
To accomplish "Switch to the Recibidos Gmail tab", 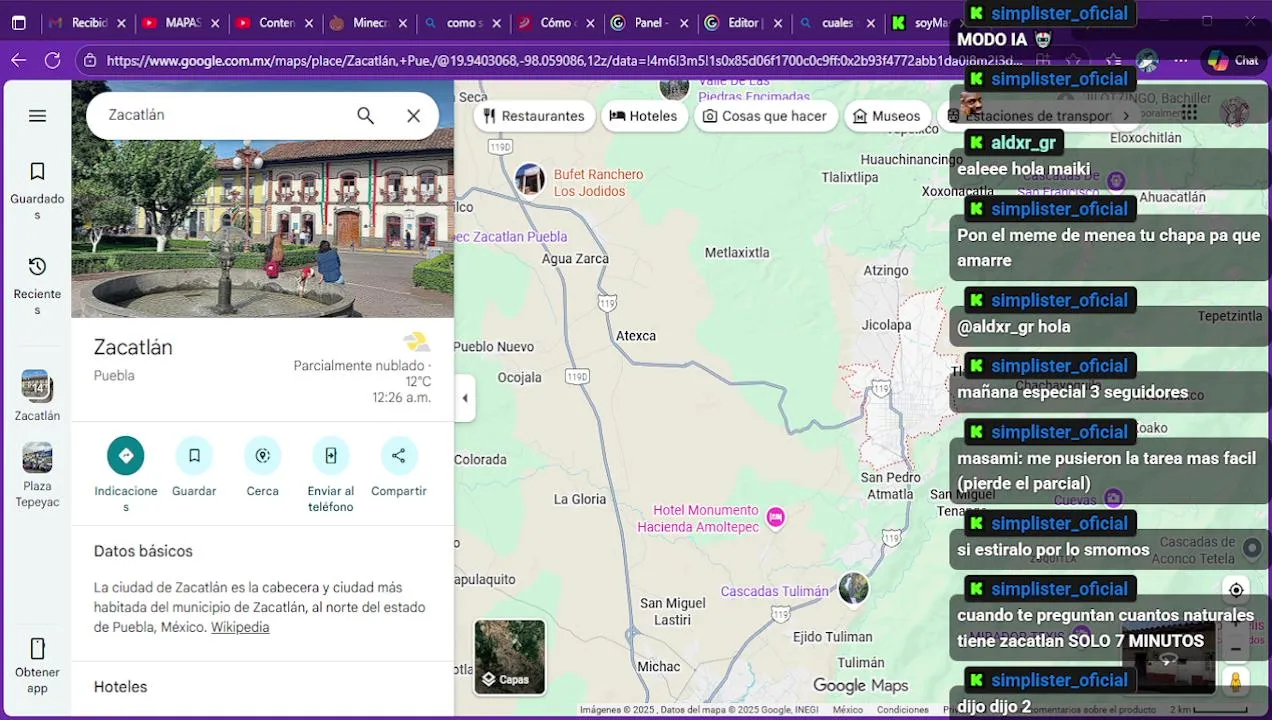I will coord(86,22).
